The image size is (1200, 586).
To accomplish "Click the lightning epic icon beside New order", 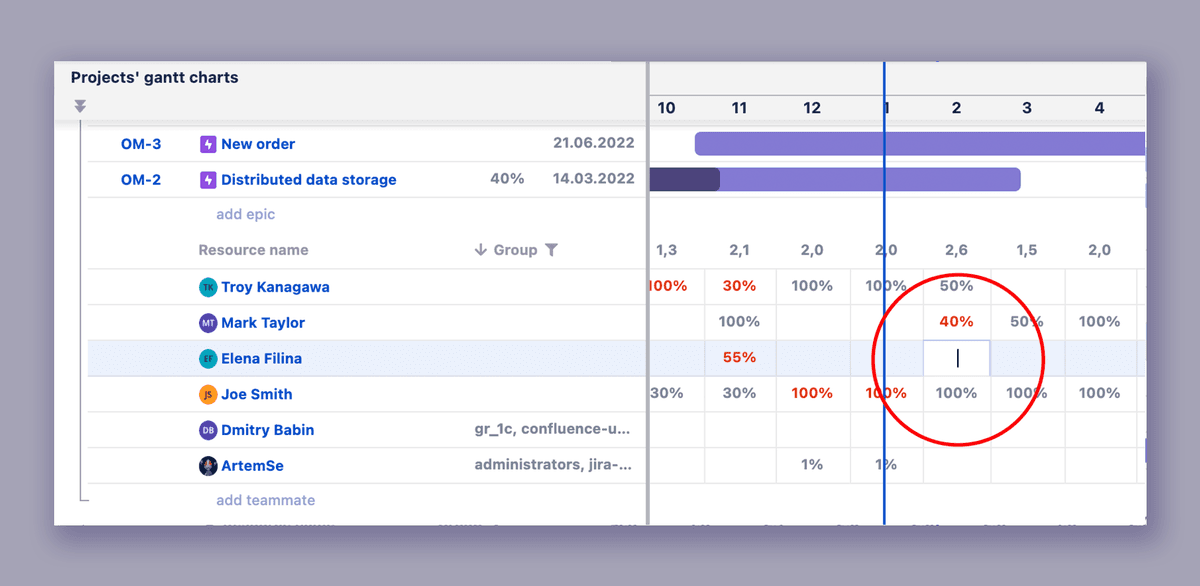I will [207, 143].
